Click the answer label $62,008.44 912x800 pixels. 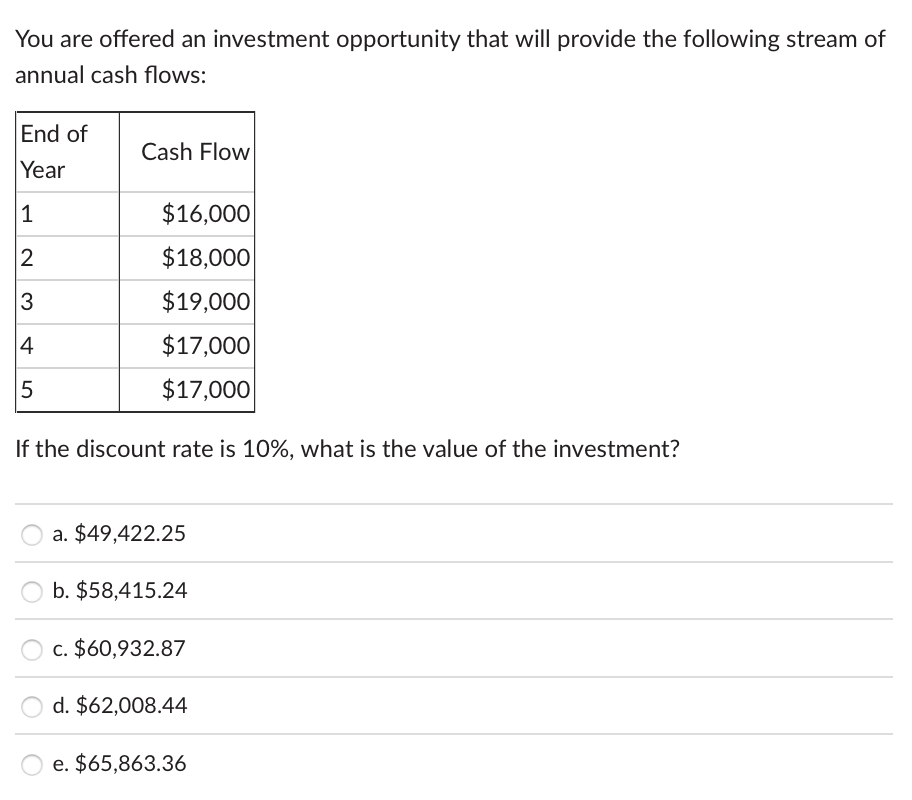click(x=120, y=706)
